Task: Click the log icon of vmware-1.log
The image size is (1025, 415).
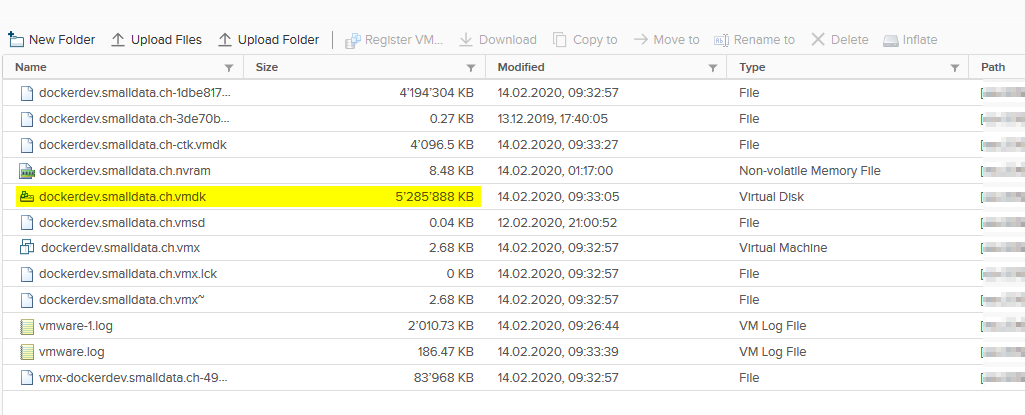Action: pyautogui.click(x=26, y=326)
